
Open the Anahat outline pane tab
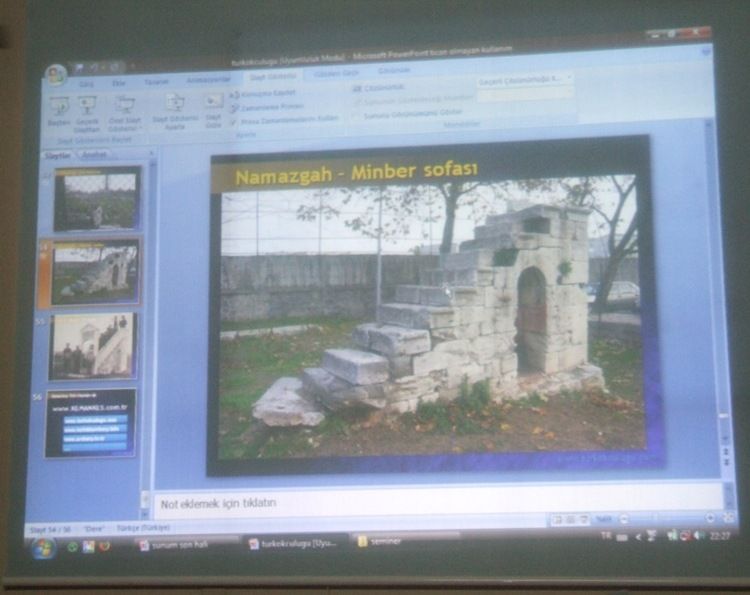point(94,155)
